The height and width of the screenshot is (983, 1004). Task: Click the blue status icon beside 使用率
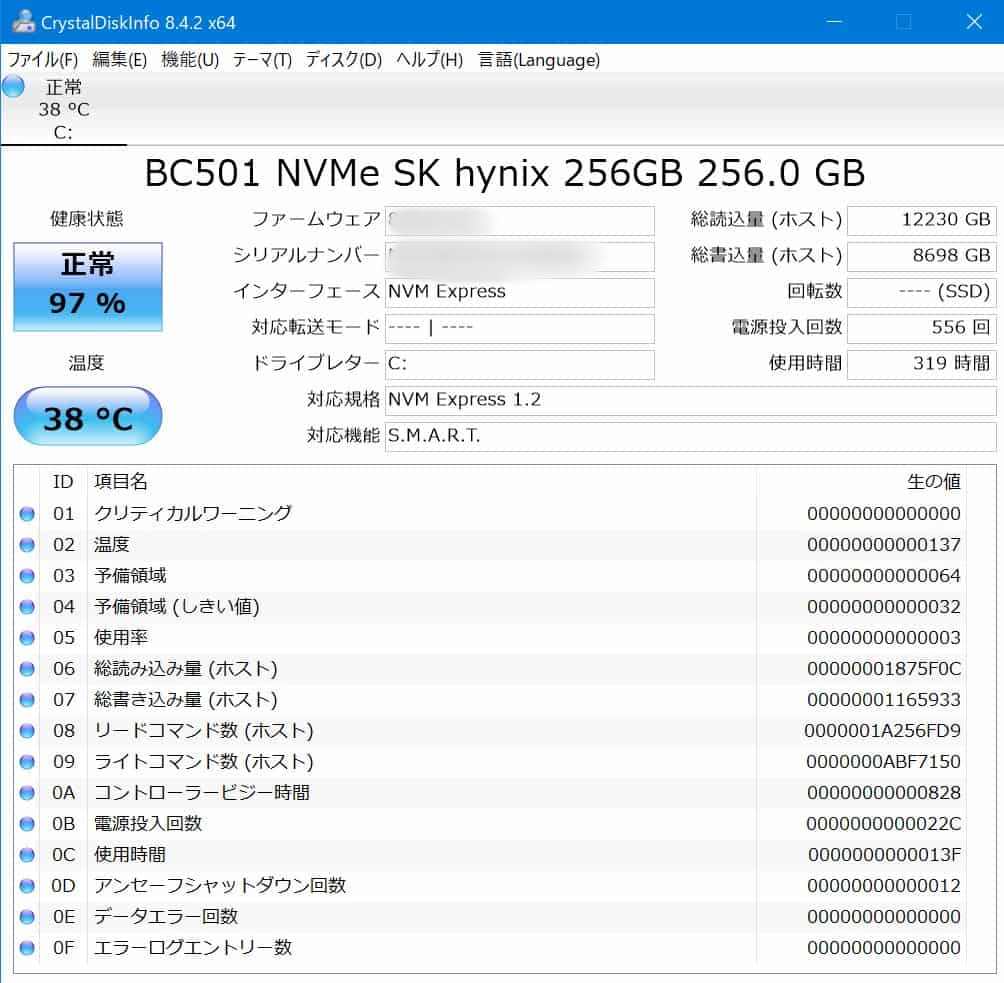(27, 638)
